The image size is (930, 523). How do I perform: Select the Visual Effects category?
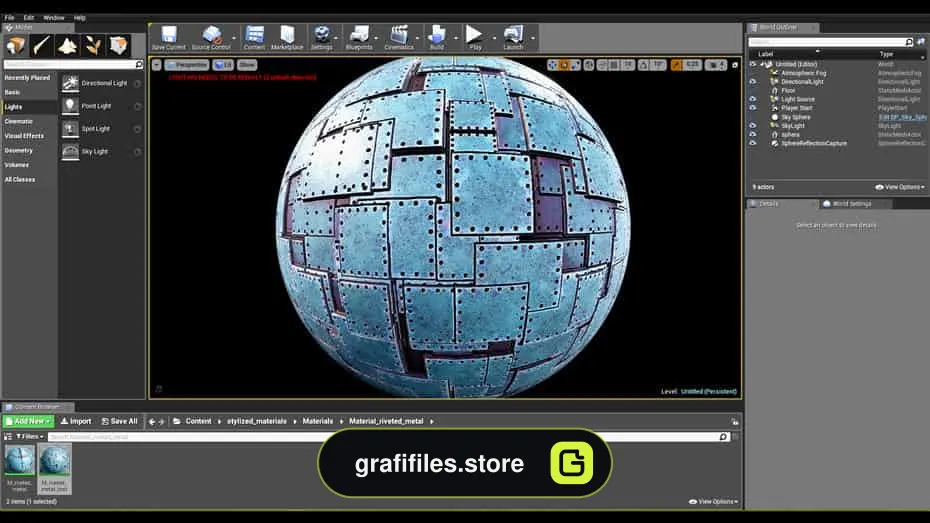coord(24,136)
